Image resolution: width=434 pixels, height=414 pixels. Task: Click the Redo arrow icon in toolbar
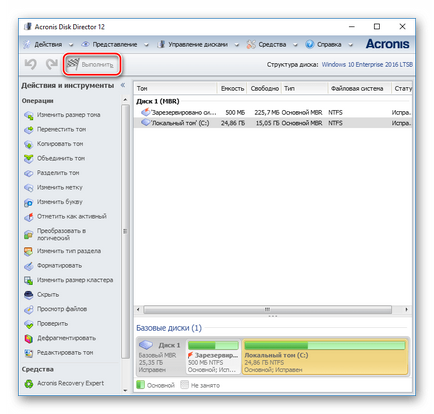tap(52, 64)
